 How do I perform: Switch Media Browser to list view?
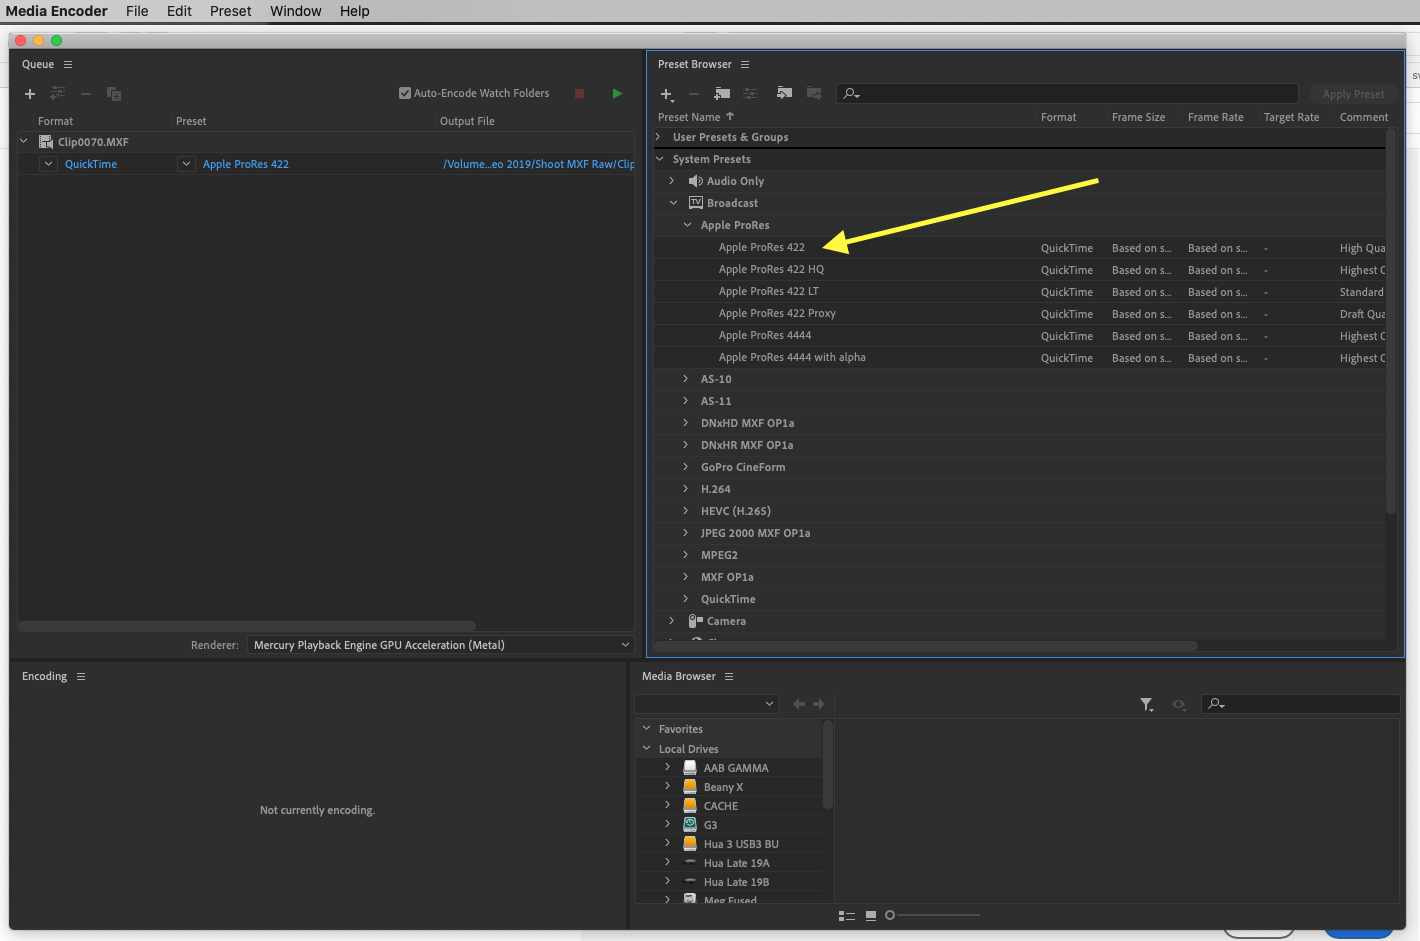[847, 915]
